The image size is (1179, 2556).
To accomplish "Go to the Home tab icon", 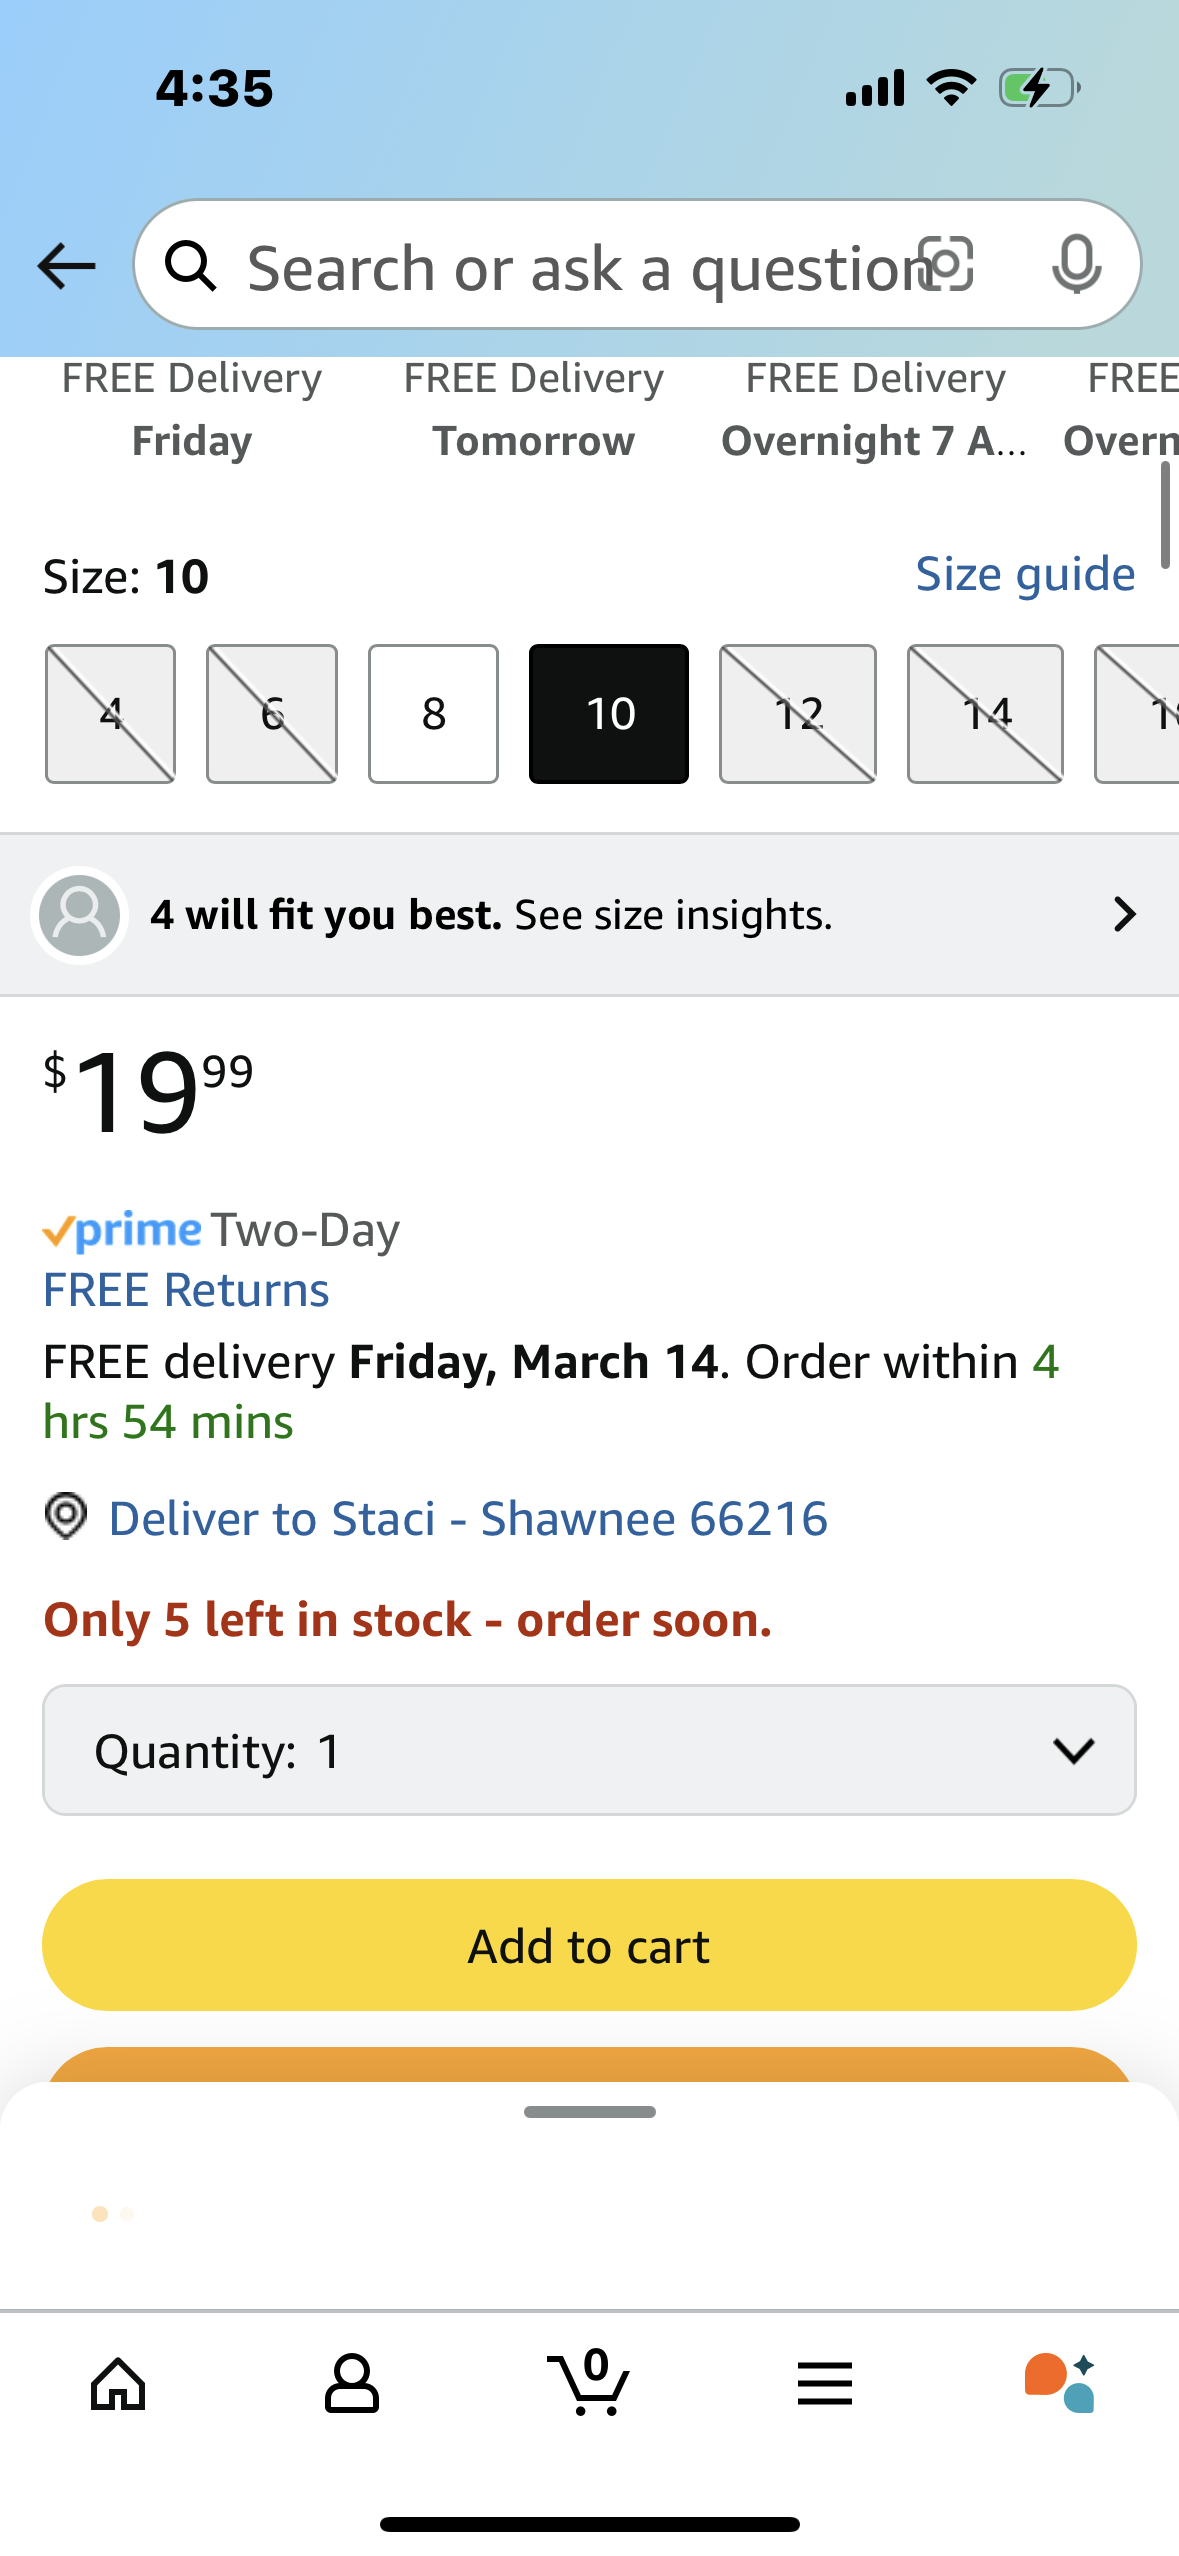I will point(118,2384).
